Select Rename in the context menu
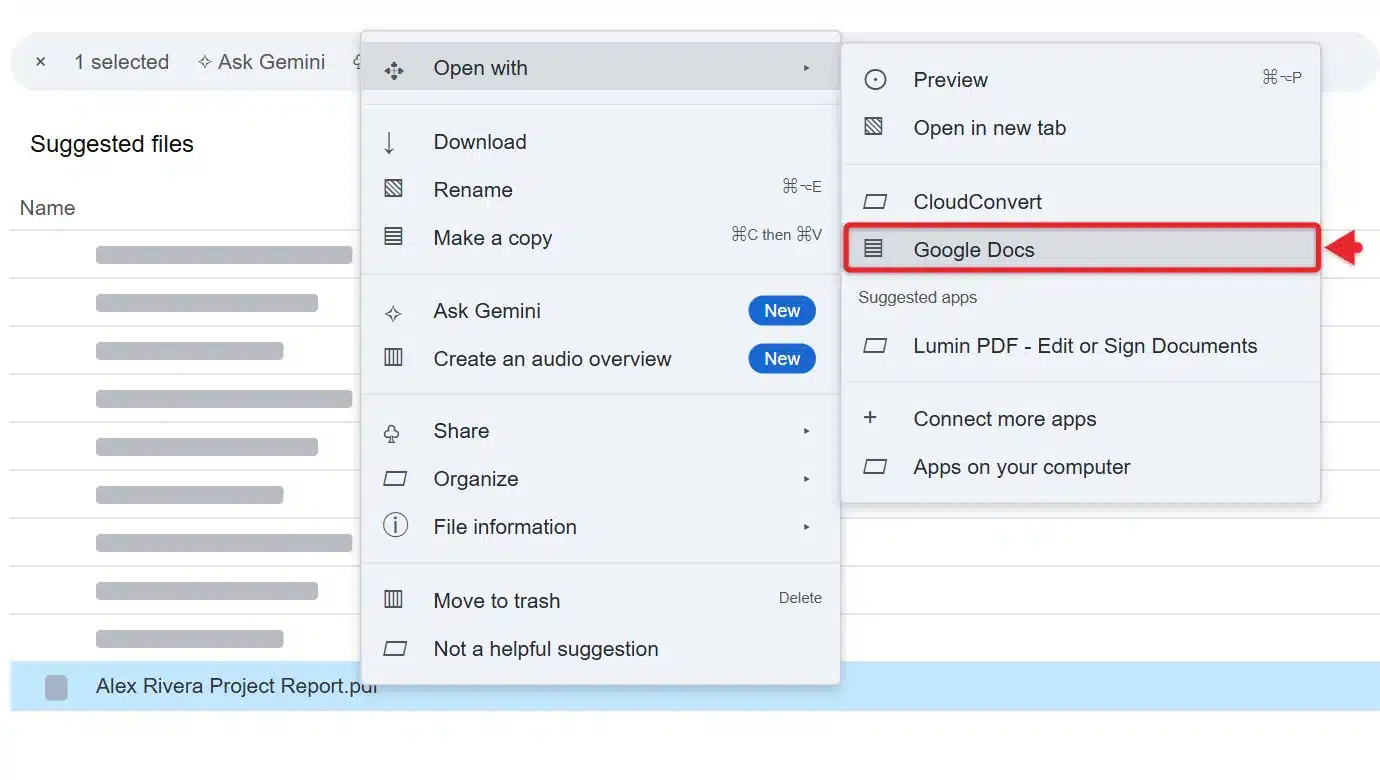 point(600,190)
